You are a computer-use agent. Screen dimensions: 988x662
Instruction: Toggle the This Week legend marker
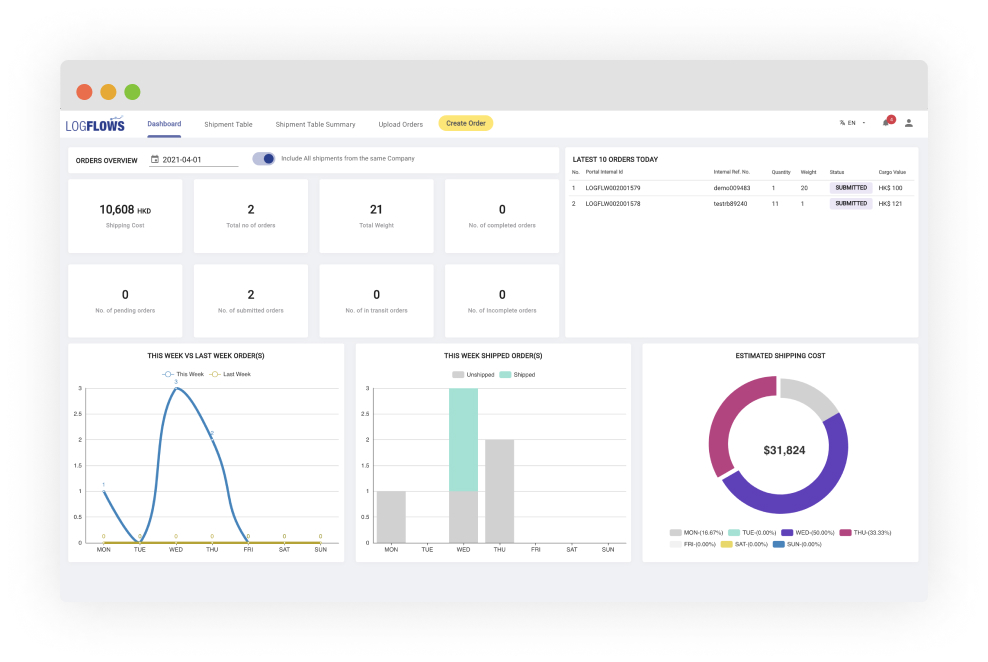(x=169, y=374)
